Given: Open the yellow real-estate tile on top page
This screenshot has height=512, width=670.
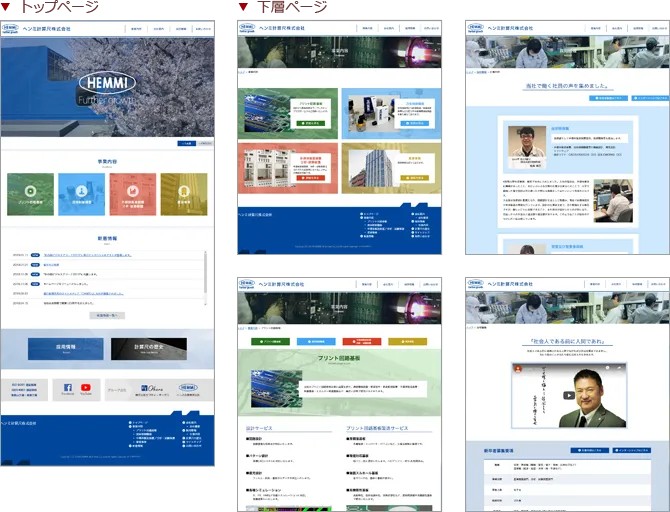Looking at the screenshot, I should point(184,194).
